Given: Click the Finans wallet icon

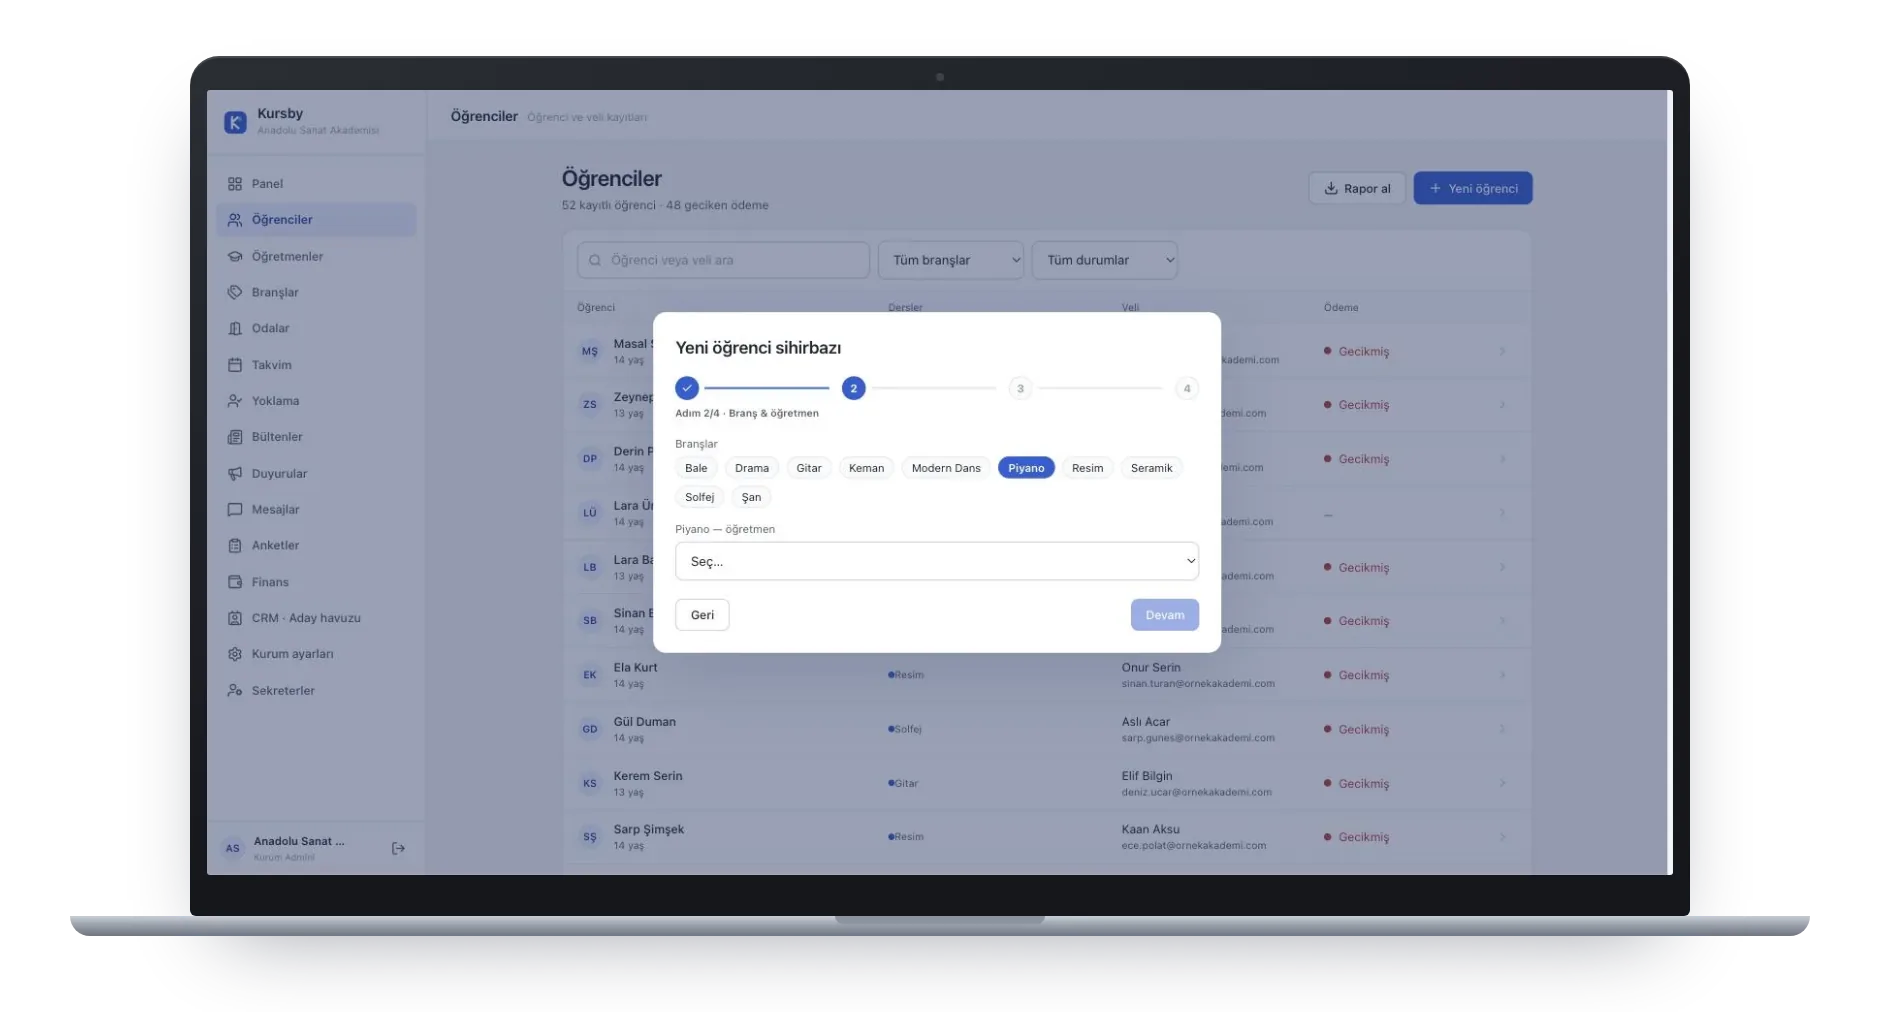Looking at the screenshot, I should pos(235,582).
